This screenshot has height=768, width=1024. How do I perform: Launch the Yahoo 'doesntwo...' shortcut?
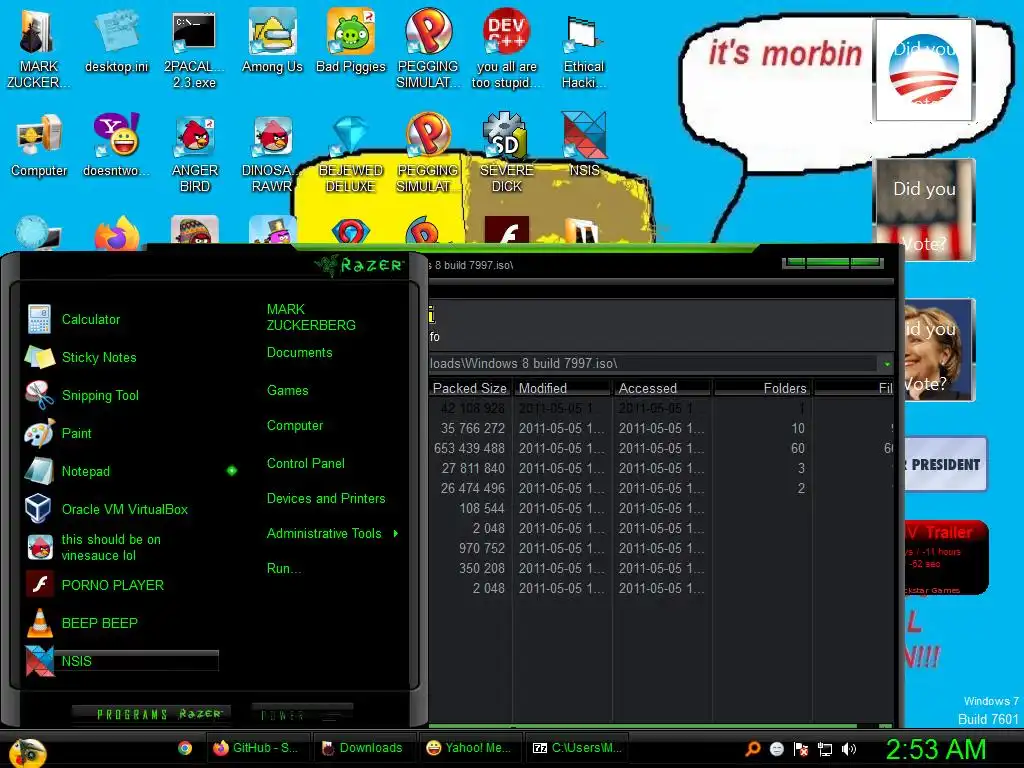point(116,145)
